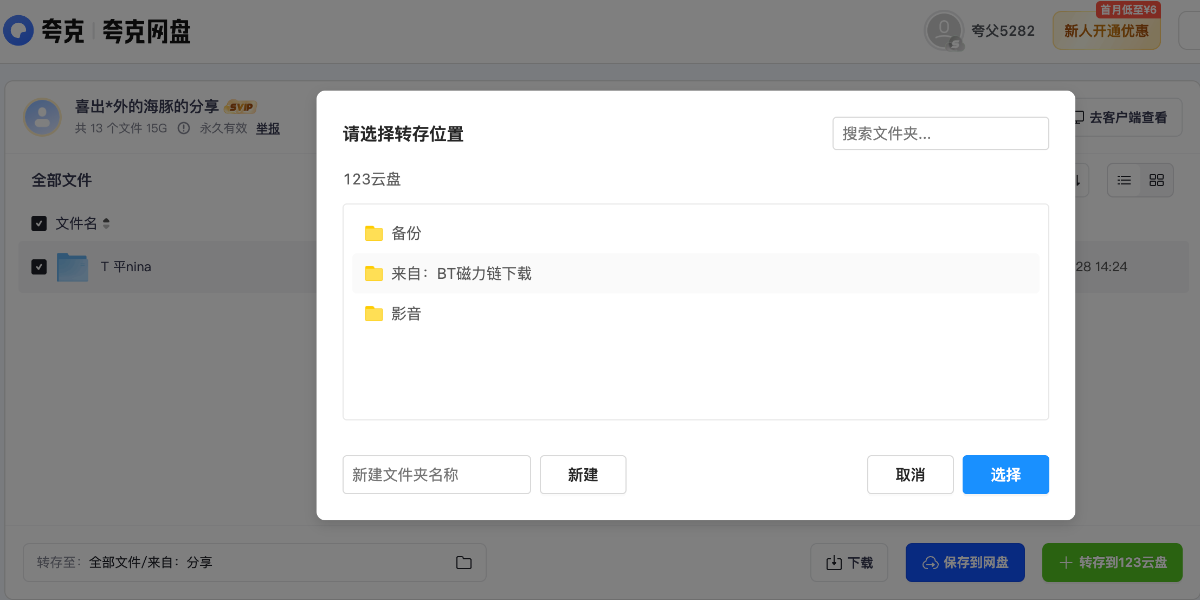The image size is (1200, 600).
Task: Switch to list view layout
Action: (1124, 179)
